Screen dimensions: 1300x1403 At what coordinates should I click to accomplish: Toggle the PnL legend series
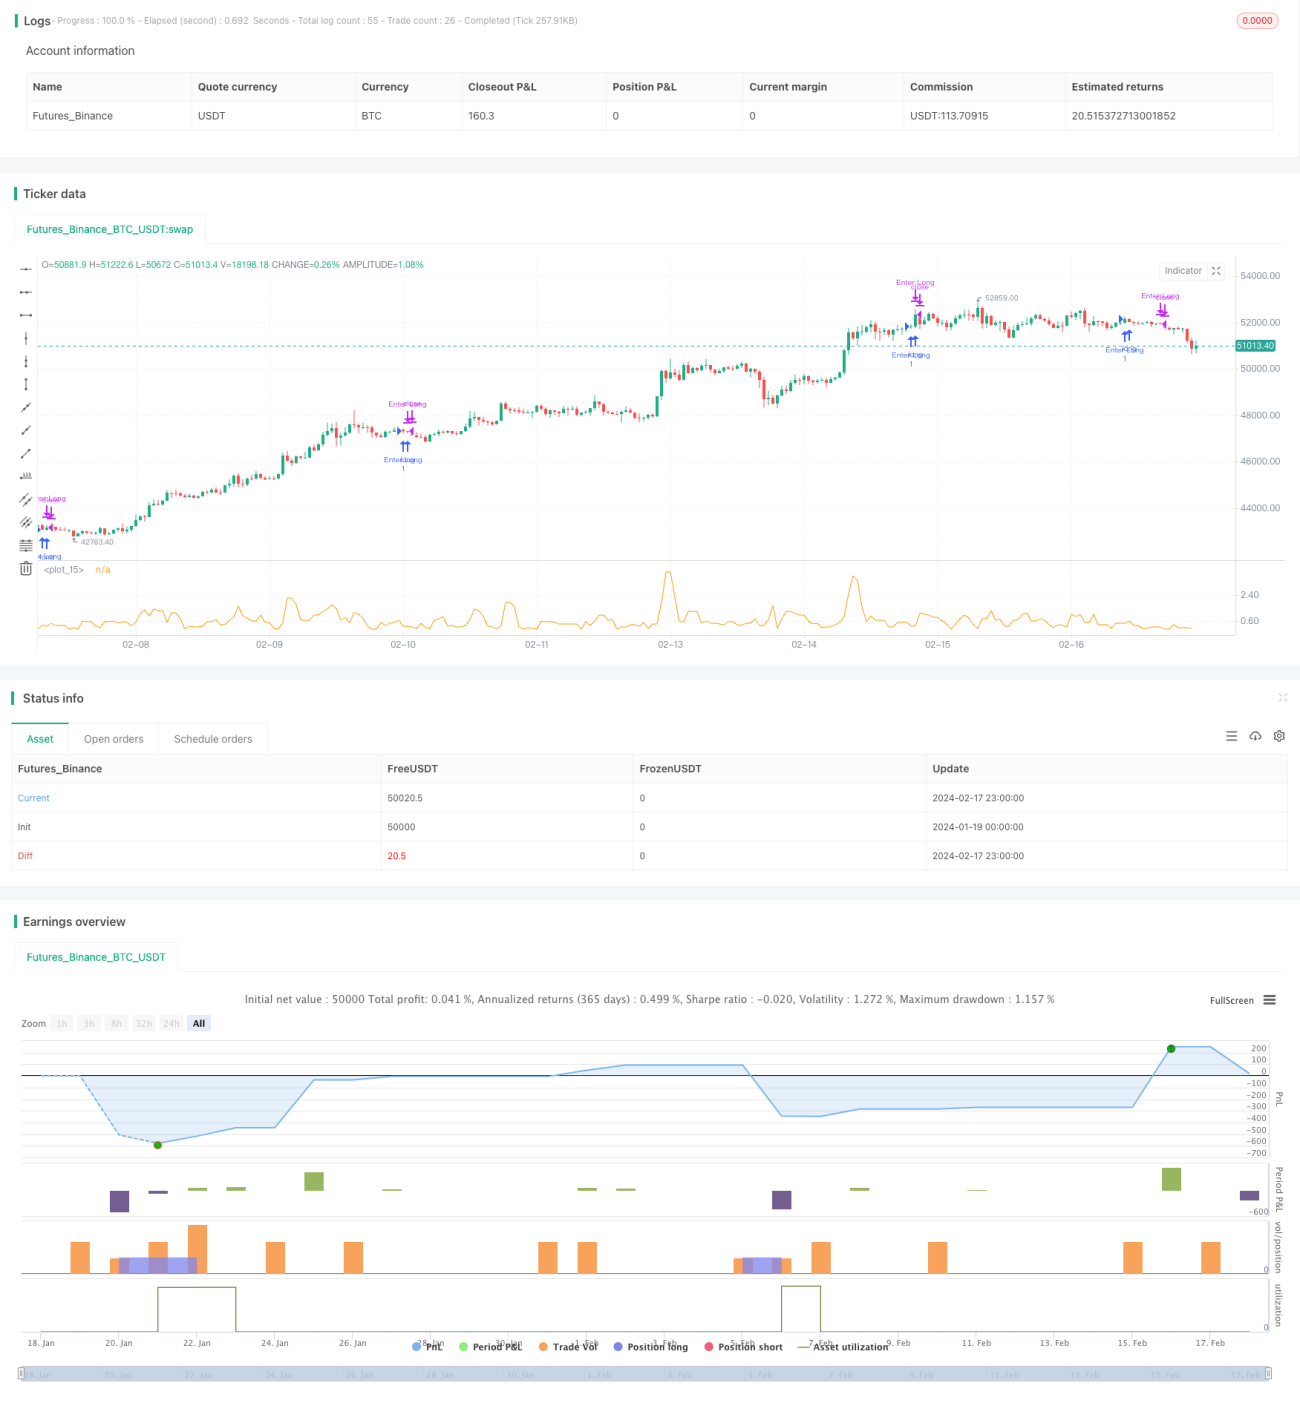click(x=428, y=1347)
